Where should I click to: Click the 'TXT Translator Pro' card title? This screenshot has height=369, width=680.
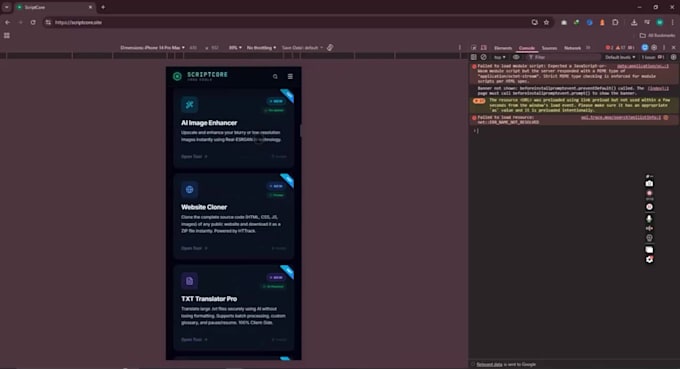coord(209,299)
